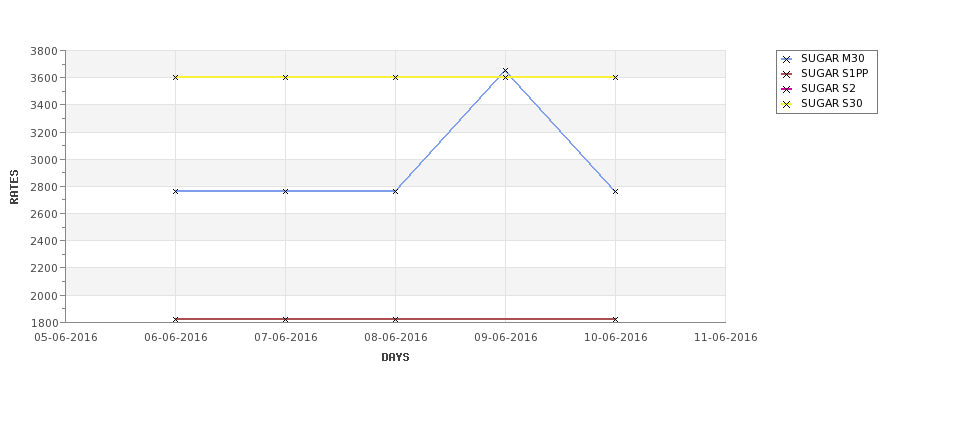Click the 11-06-2016 date axis label

tap(726, 338)
